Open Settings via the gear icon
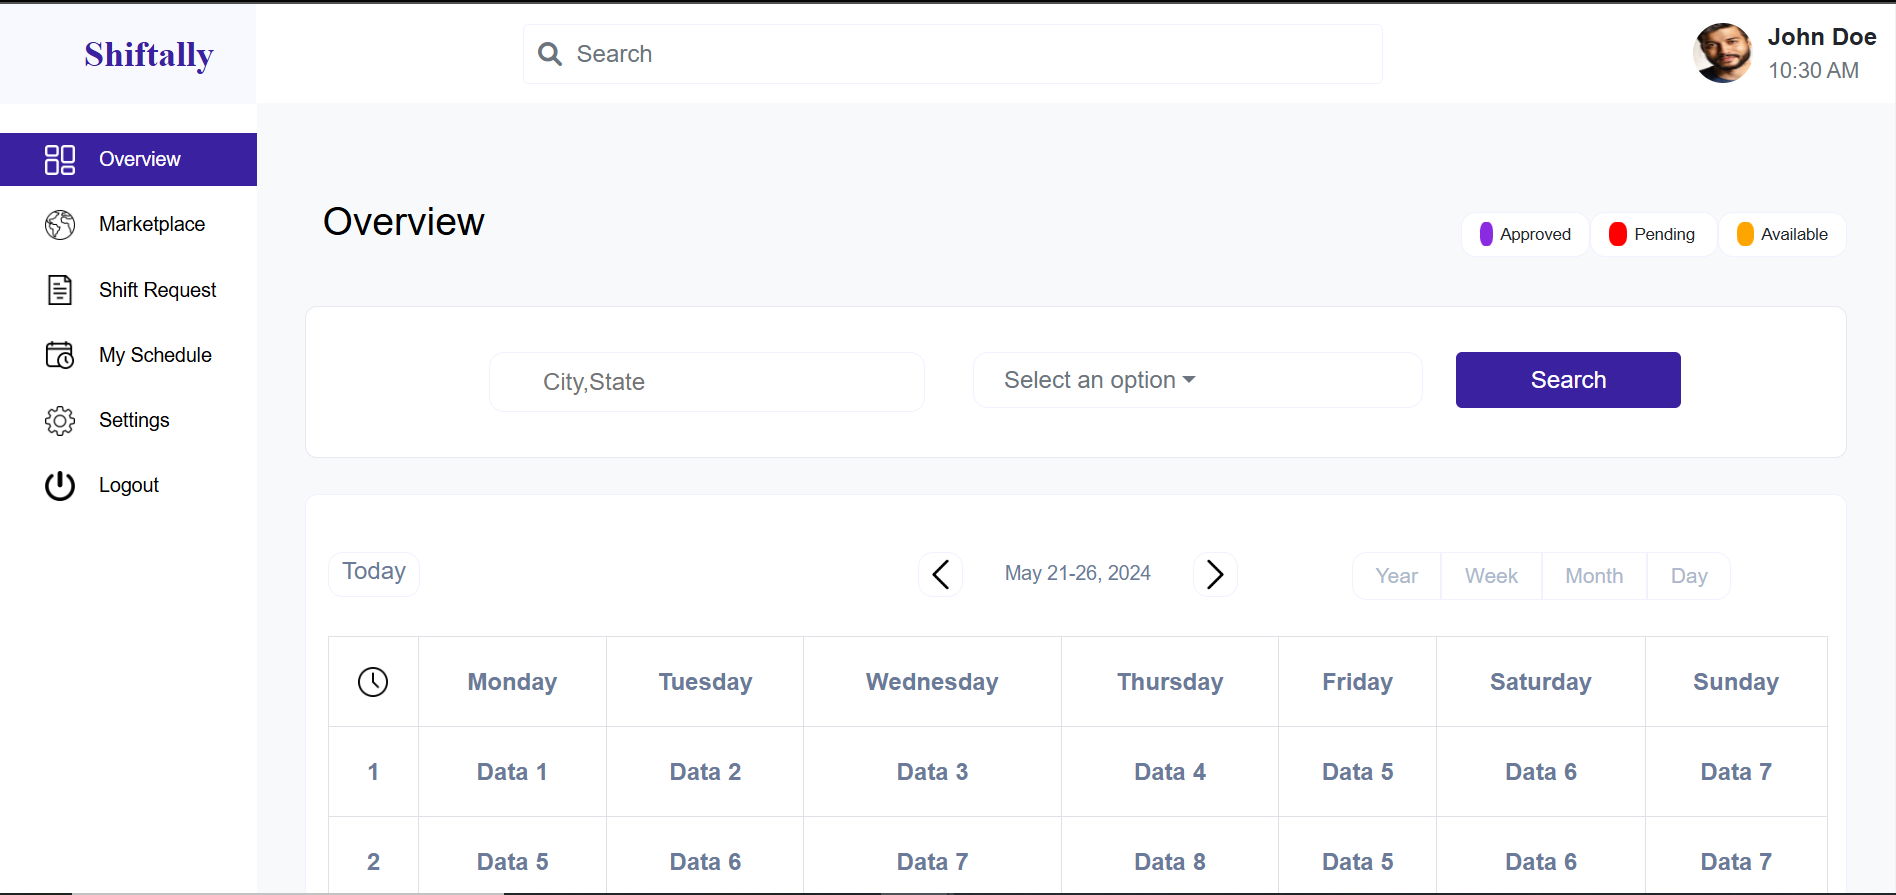This screenshot has width=1896, height=895. coord(60,421)
